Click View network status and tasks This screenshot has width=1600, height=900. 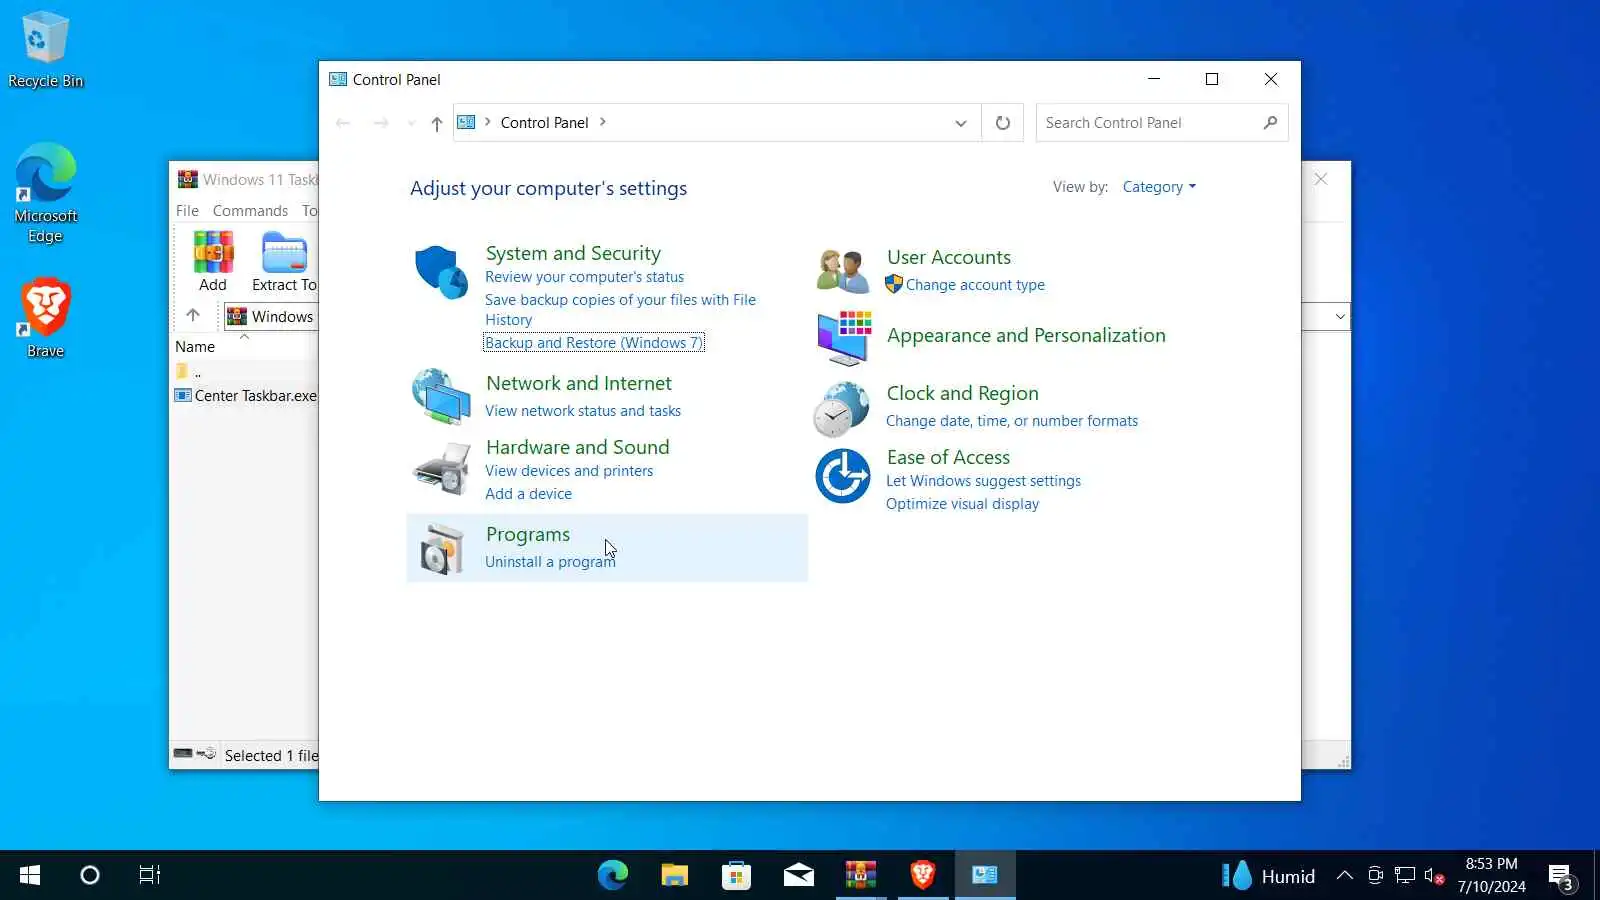[x=583, y=411]
